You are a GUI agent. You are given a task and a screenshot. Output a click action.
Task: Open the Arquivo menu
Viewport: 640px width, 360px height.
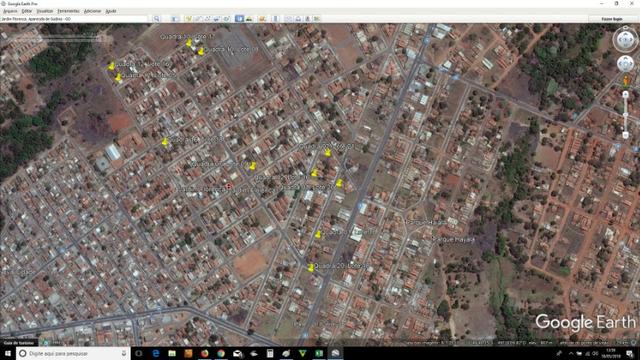tap(10, 11)
